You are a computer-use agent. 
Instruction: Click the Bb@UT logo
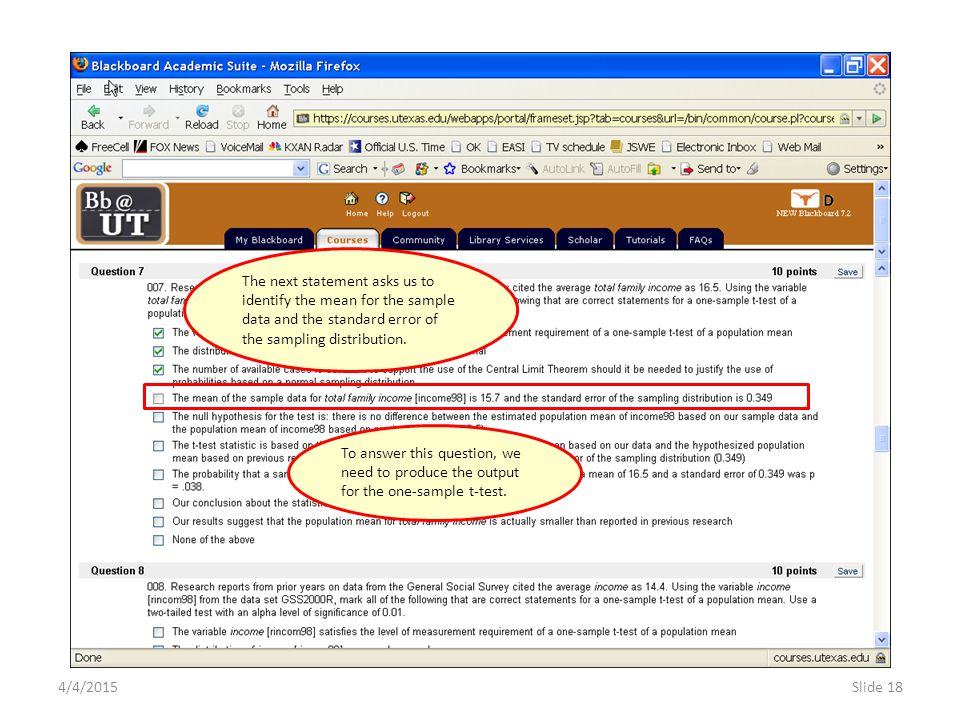122,214
